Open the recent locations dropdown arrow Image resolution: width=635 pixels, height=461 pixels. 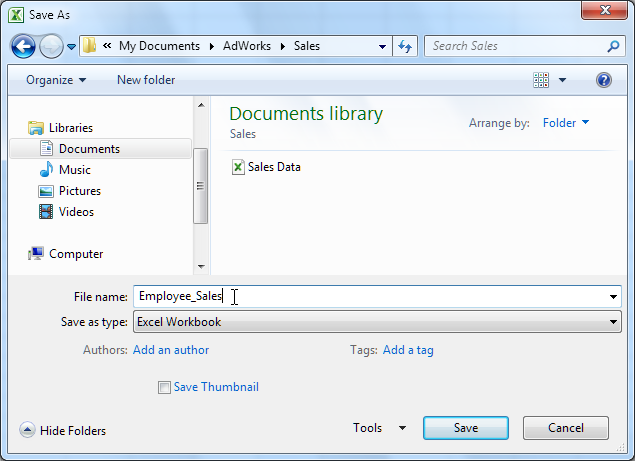tap(71, 47)
